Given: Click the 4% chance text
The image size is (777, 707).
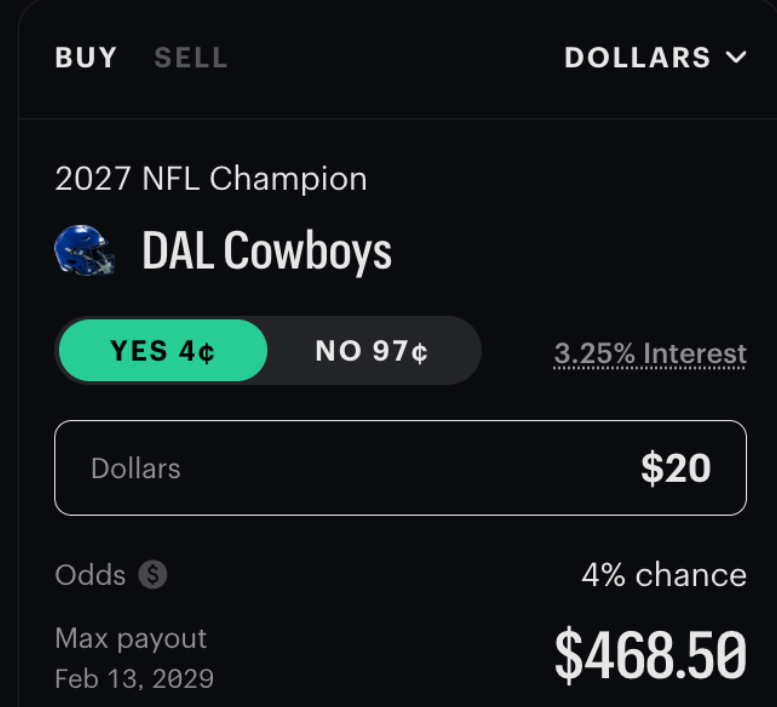Looking at the screenshot, I should (x=664, y=575).
